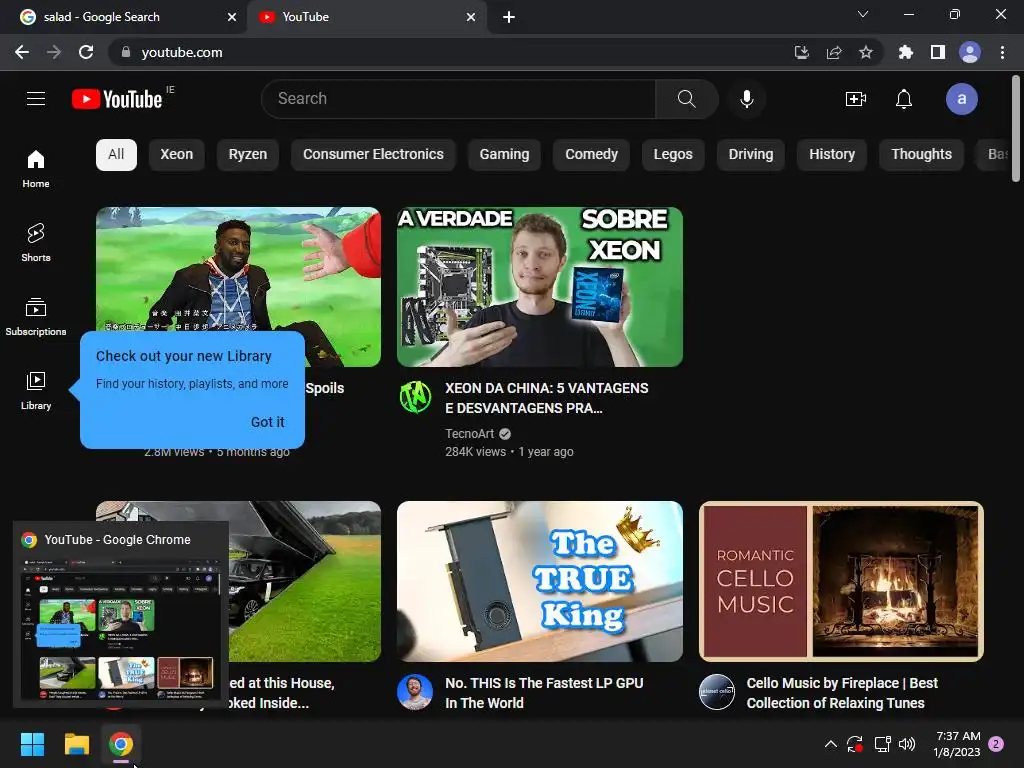Click the YouTube logo
This screenshot has width=1024, height=768.
pyautogui.click(x=118, y=99)
